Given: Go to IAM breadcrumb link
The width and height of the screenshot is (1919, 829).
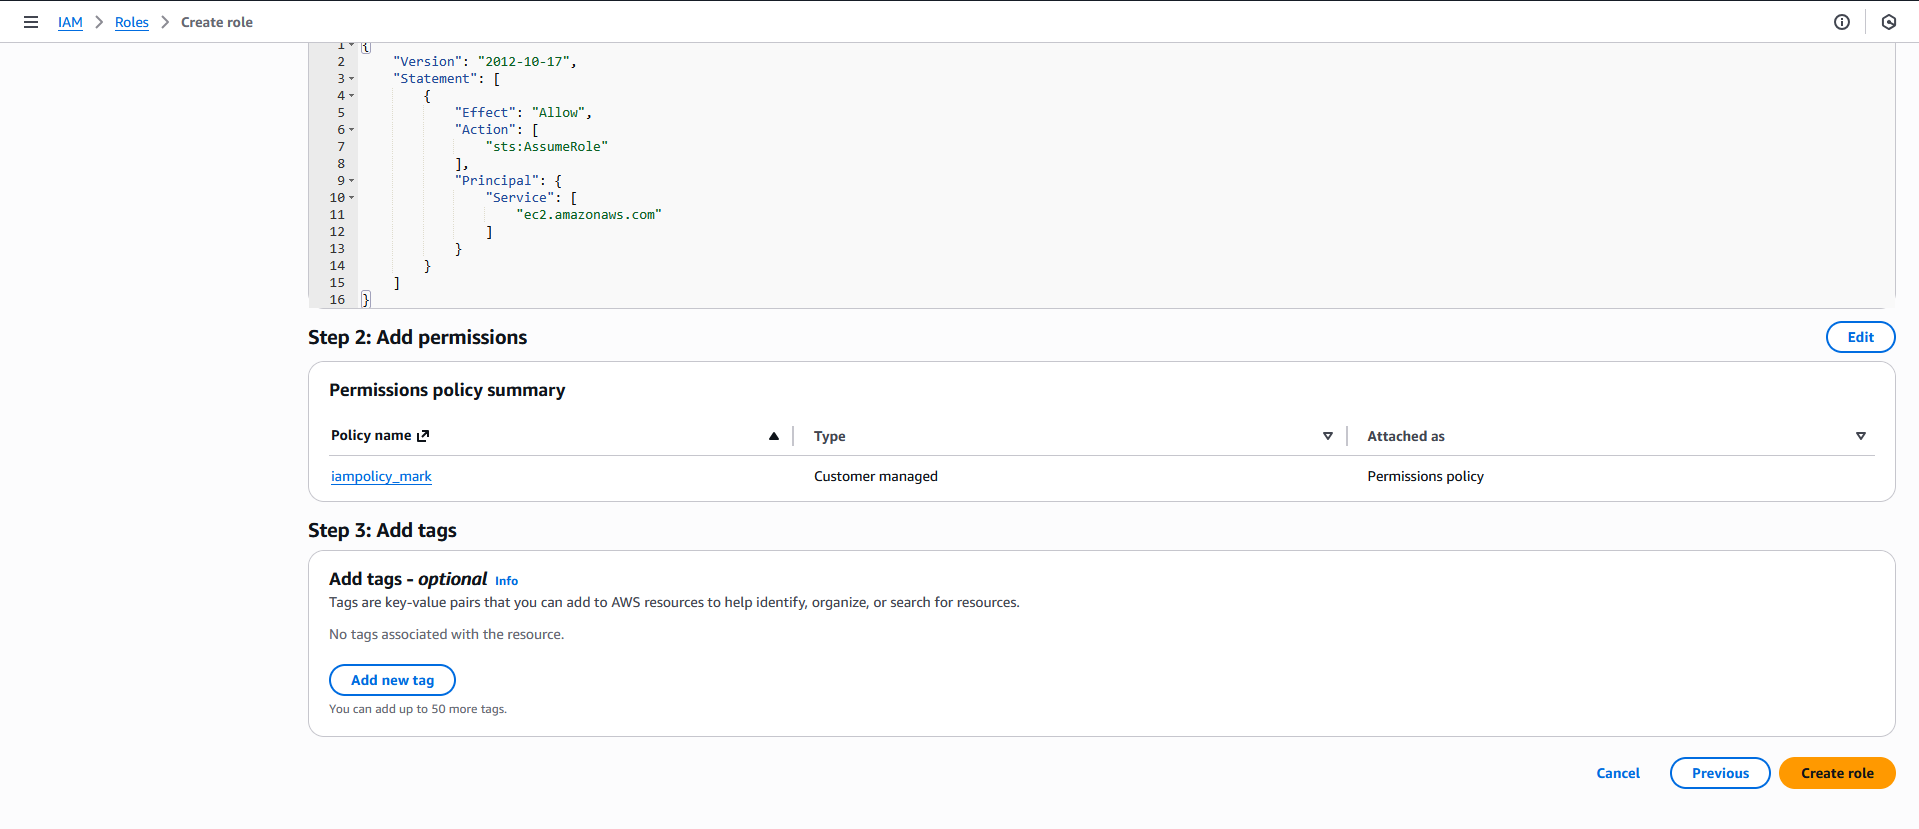Looking at the screenshot, I should (x=70, y=22).
